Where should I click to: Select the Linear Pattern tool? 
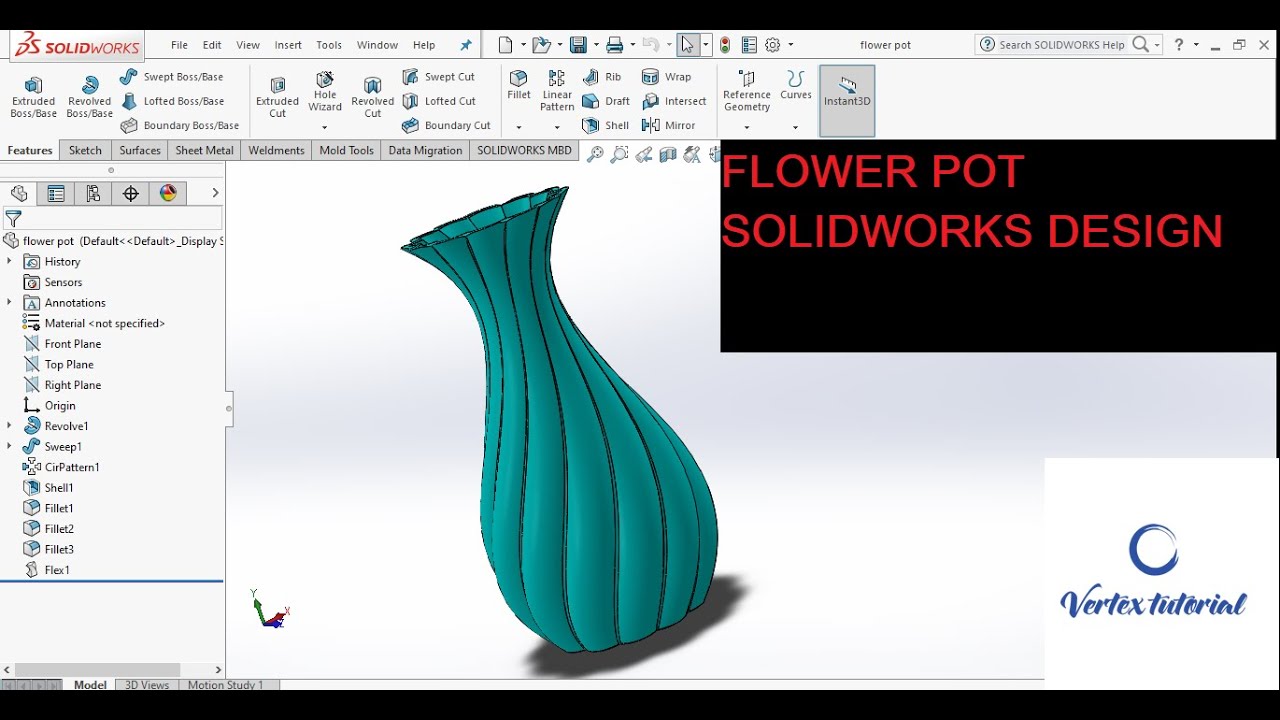point(557,91)
